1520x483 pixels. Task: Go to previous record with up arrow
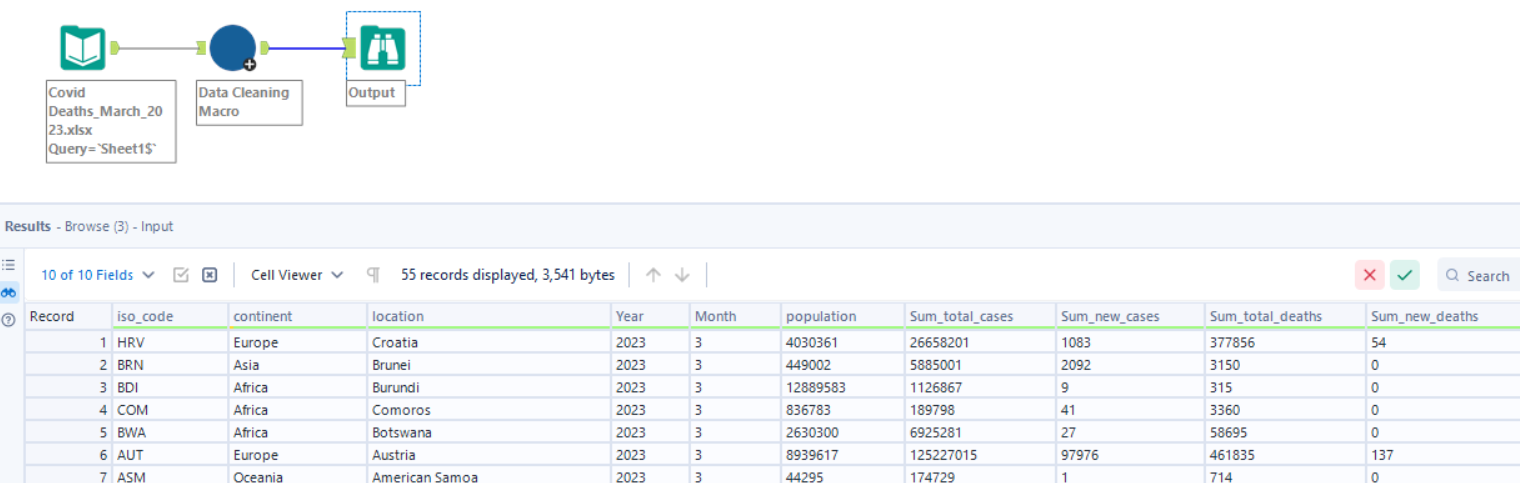[653, 275]
